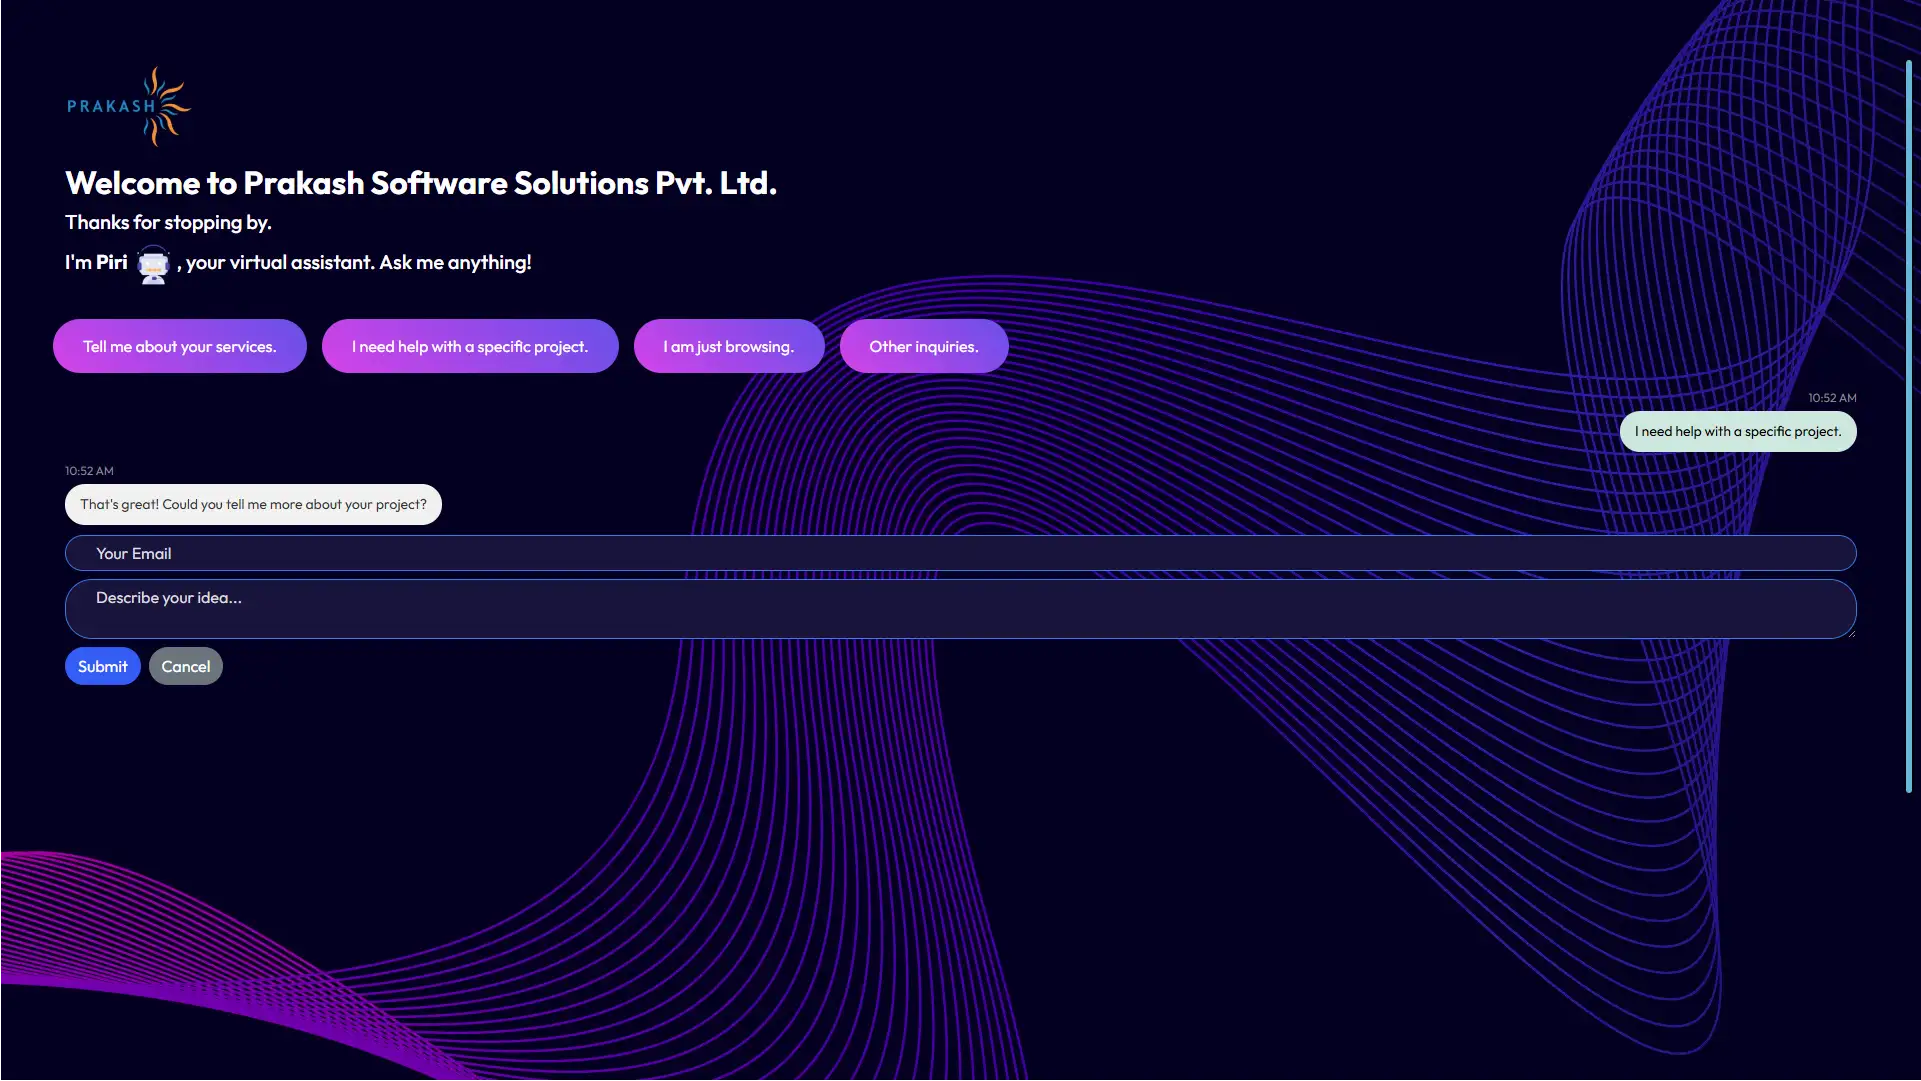1921x1081 pixels.
Task: Pick the 'I am just browsing.' option
Action: (x=729, y=346)
